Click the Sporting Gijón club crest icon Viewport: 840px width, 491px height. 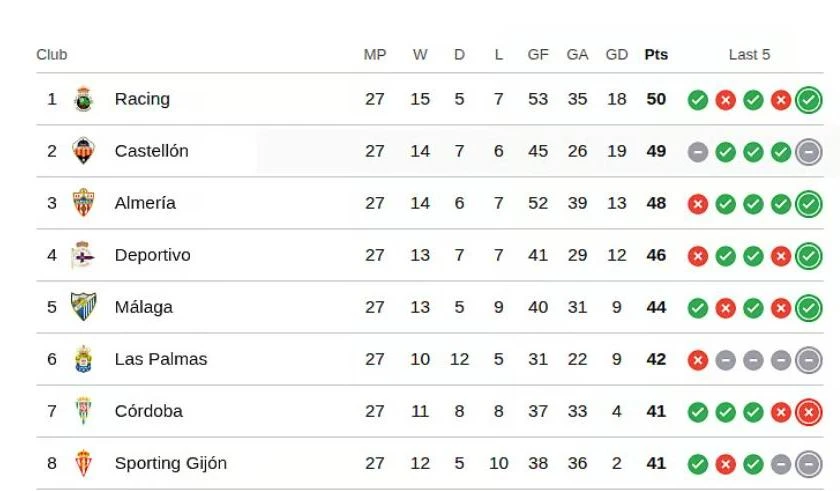pos(84,463)
